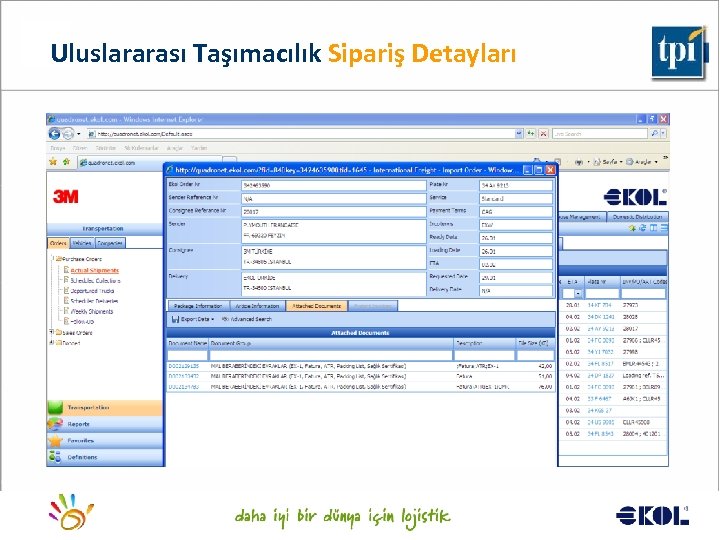Viewport: 720px width, 540px height.
Task: Open the ETA filter dropdown in background grid
Action: pos(578,293)
